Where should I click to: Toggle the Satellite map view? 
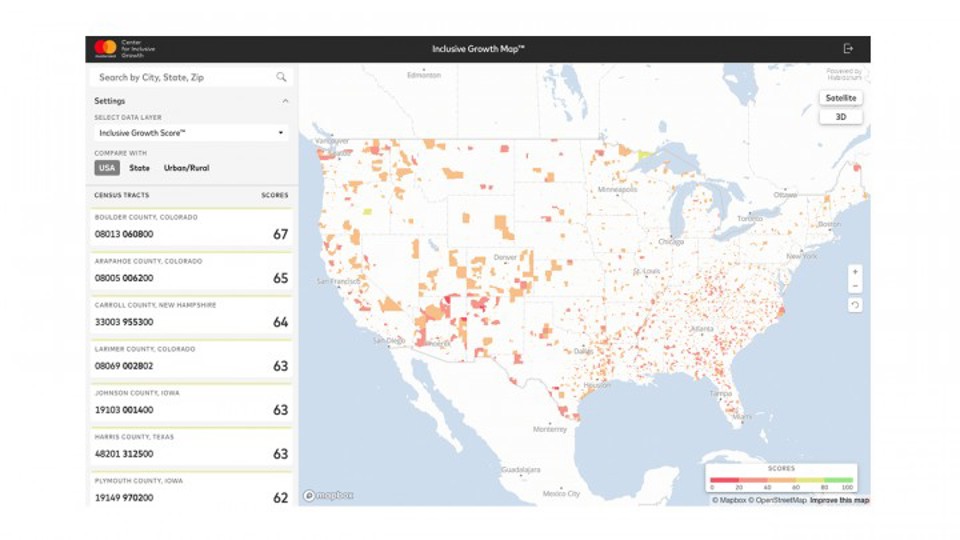(840, 98)
